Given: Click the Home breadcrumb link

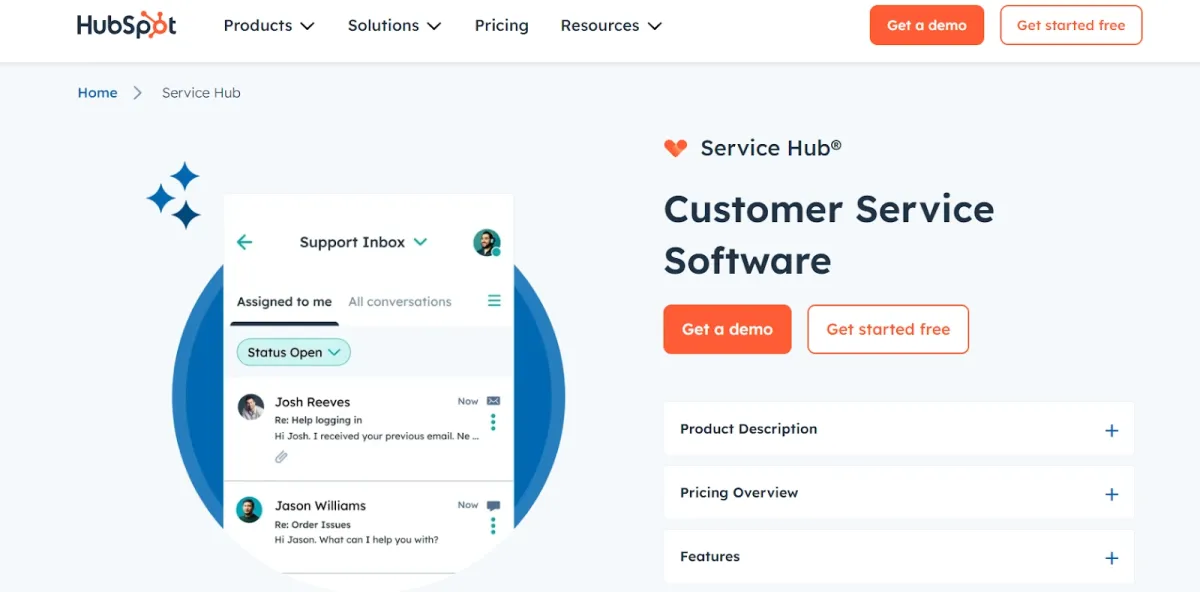Looking at the screenshot, I should click(x=97, y=92).
